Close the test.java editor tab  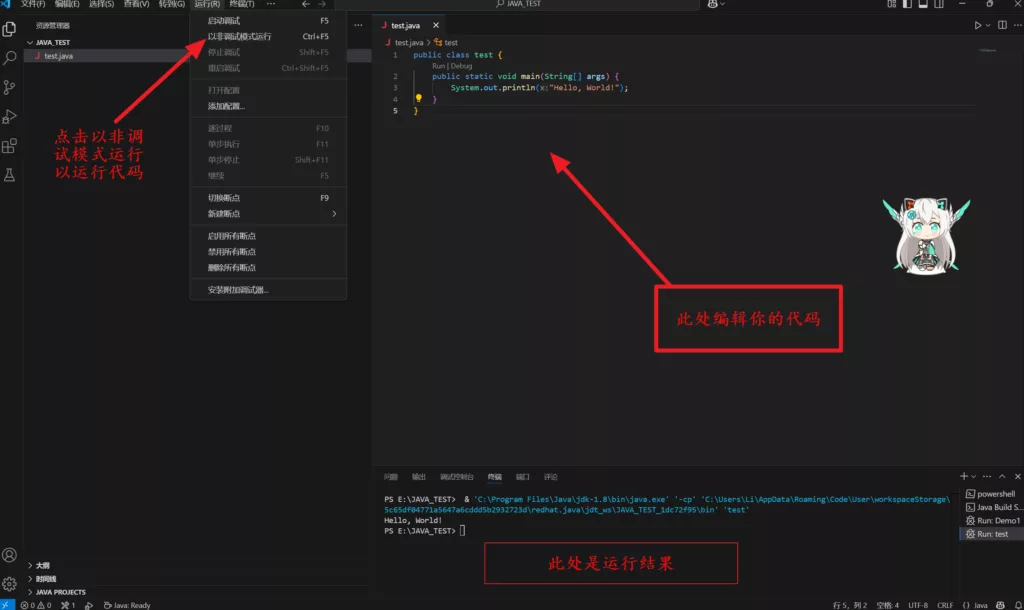point(436,25)
